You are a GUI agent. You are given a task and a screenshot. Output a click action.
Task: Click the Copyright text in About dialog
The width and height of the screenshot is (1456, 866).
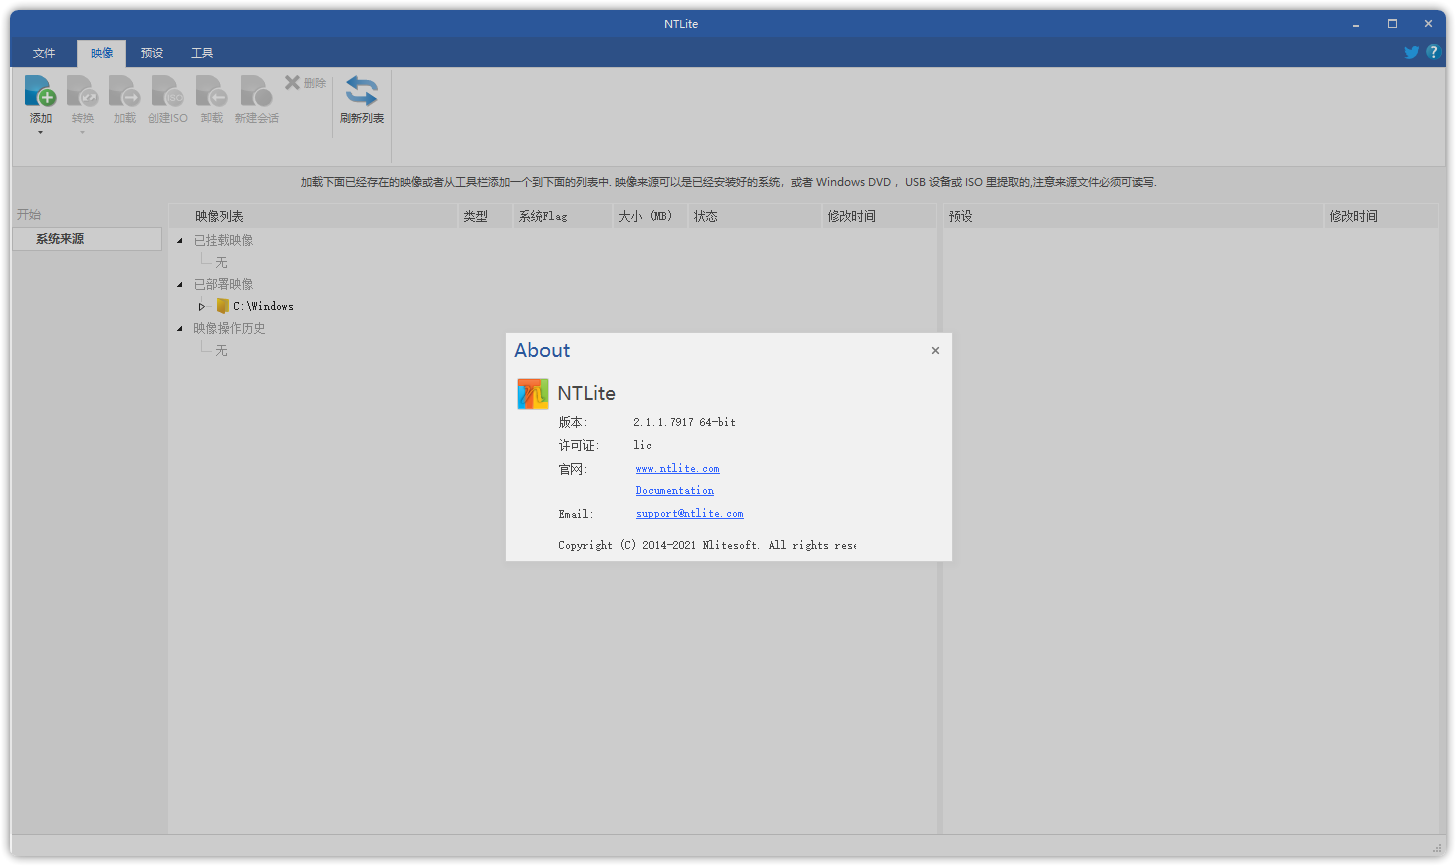tap(706, 546)
